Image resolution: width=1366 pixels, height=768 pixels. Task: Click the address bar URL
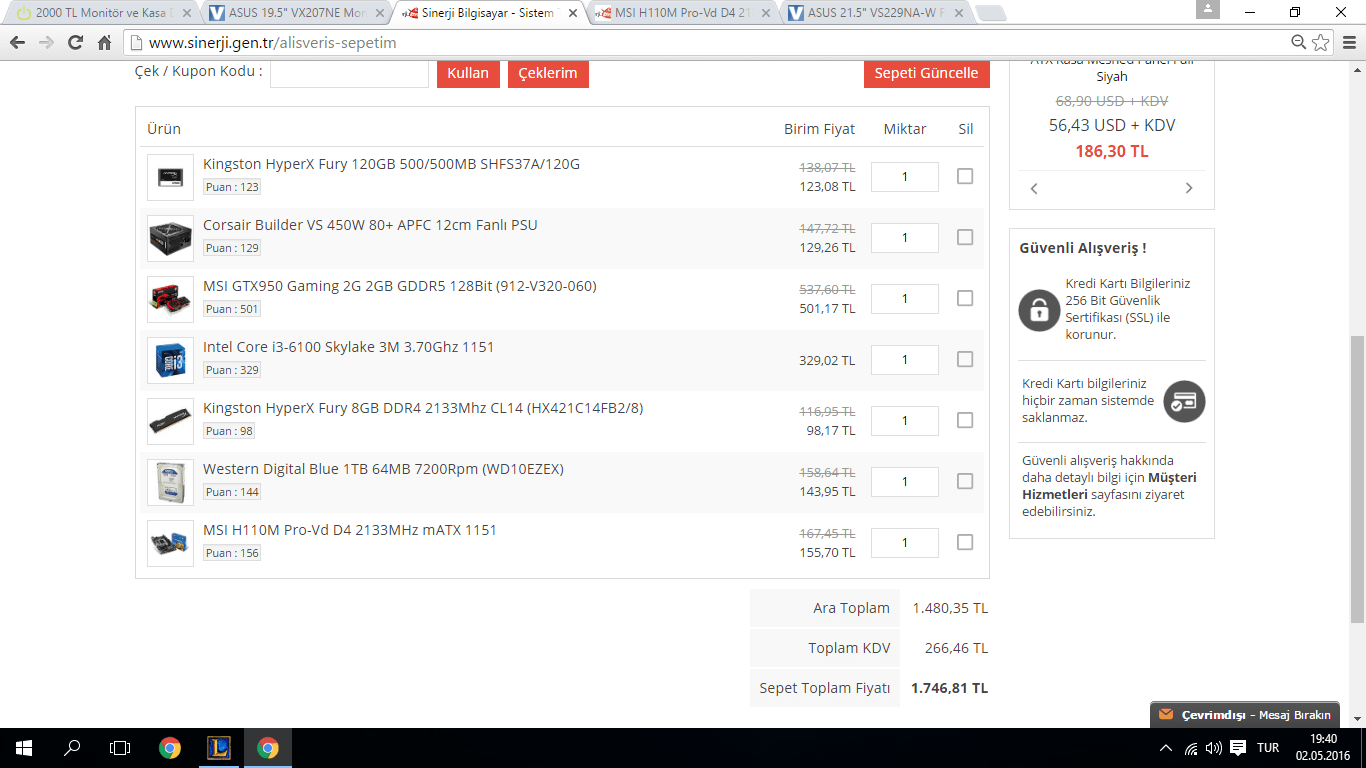coord(272,43)
